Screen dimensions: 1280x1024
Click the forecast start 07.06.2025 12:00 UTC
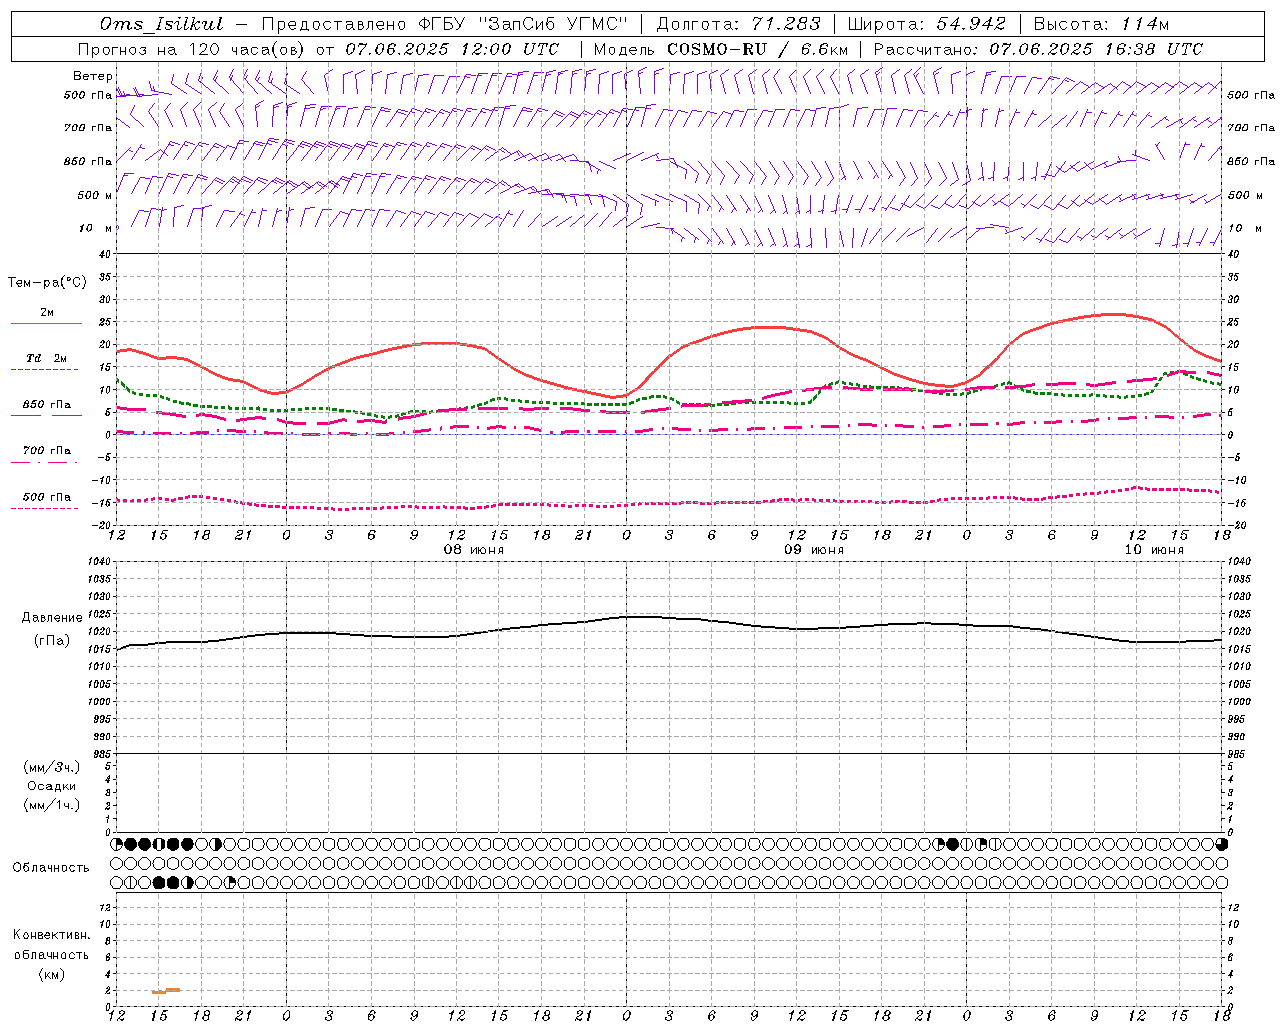tap(452, 49)
